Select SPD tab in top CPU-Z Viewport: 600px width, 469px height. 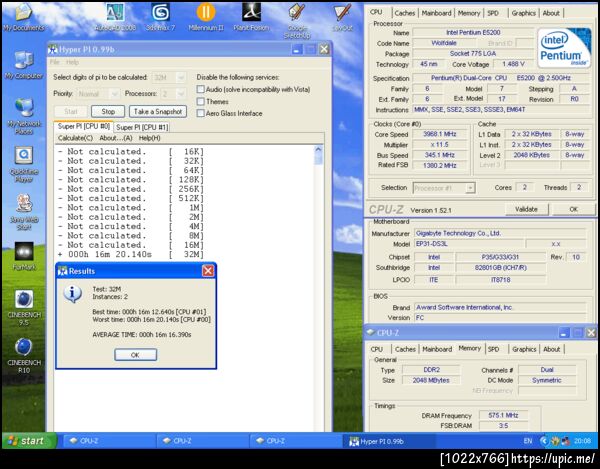[x=493, y=13]
